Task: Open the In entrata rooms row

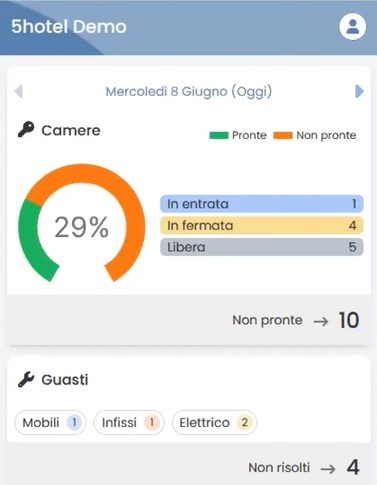Action: (x=262, y=204)
